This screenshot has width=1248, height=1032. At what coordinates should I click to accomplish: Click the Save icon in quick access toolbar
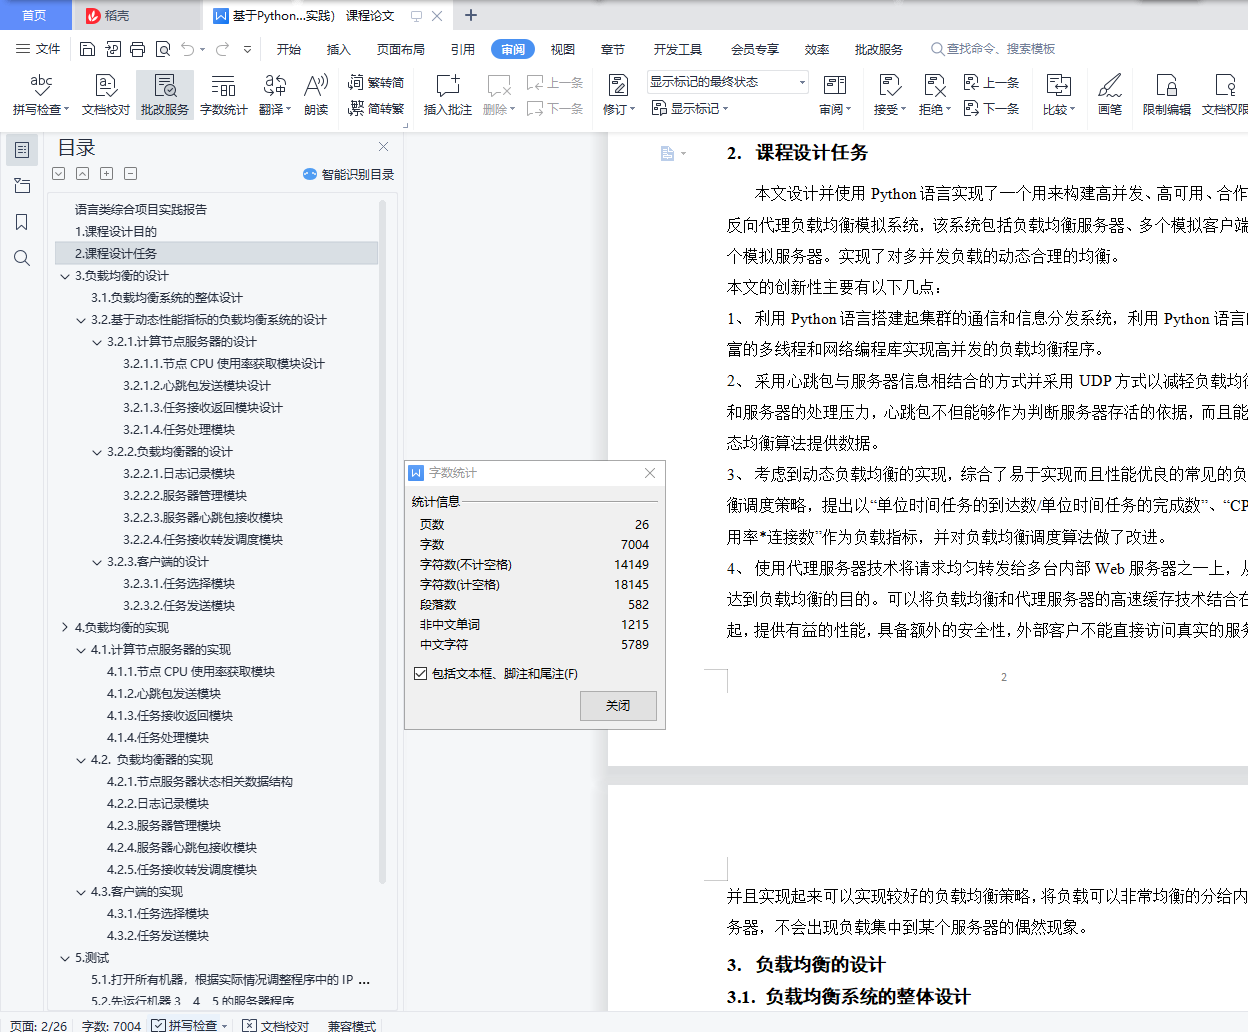(x=87, y=49)
